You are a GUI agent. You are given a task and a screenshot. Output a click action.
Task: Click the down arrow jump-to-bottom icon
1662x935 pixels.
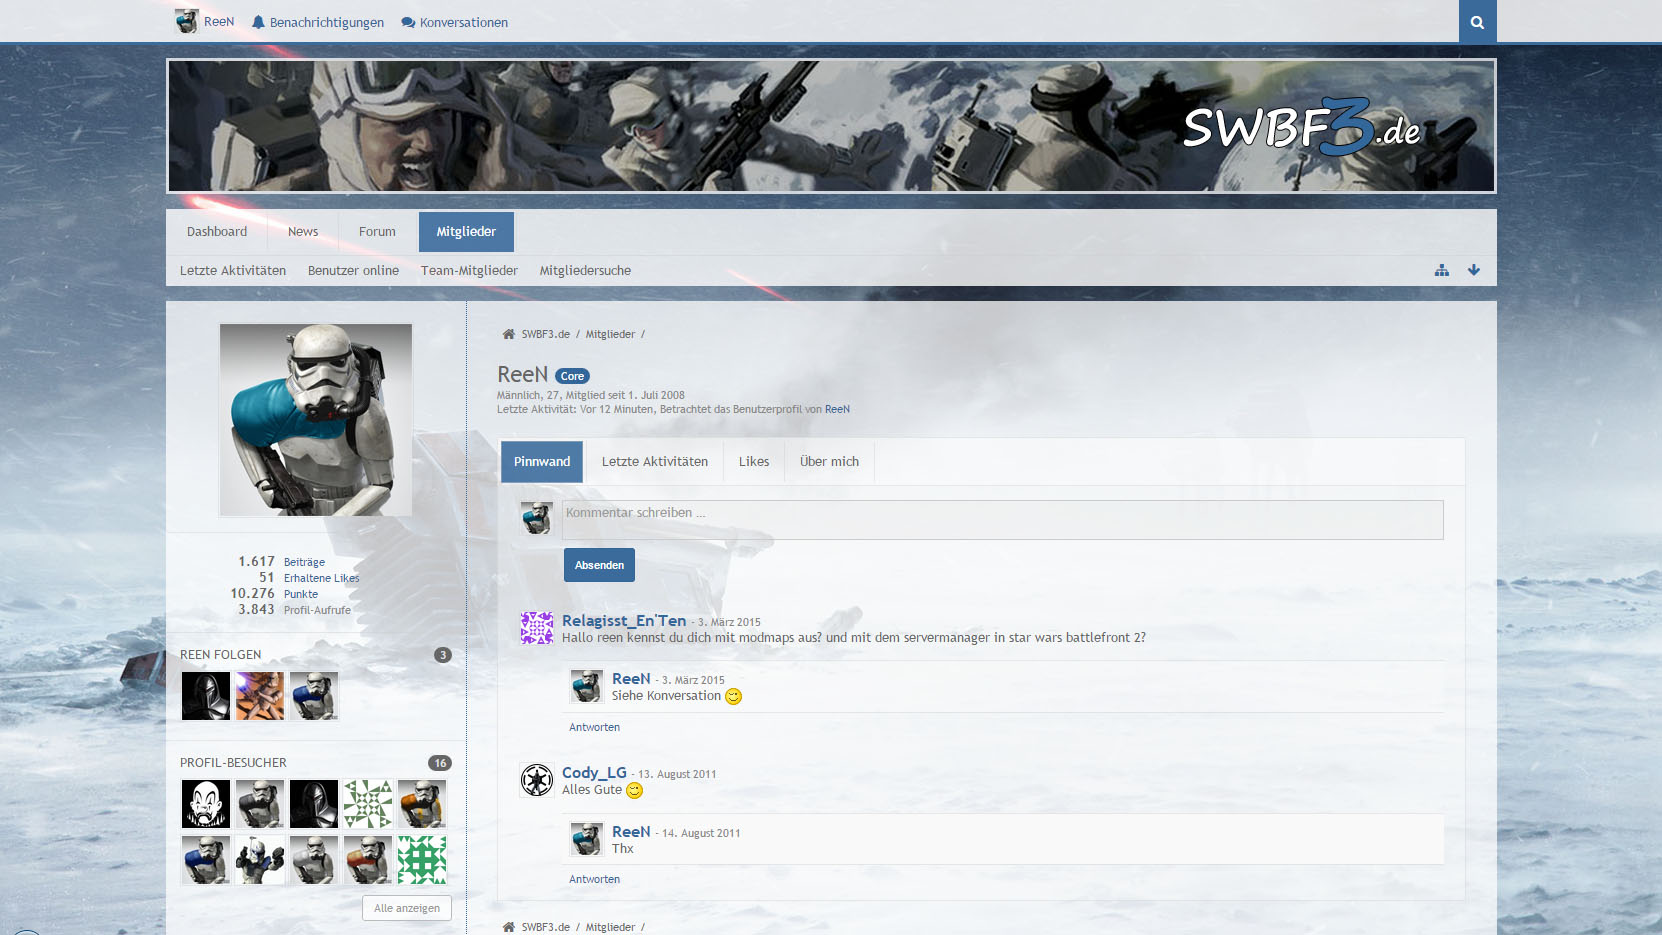pos(1473,270)
